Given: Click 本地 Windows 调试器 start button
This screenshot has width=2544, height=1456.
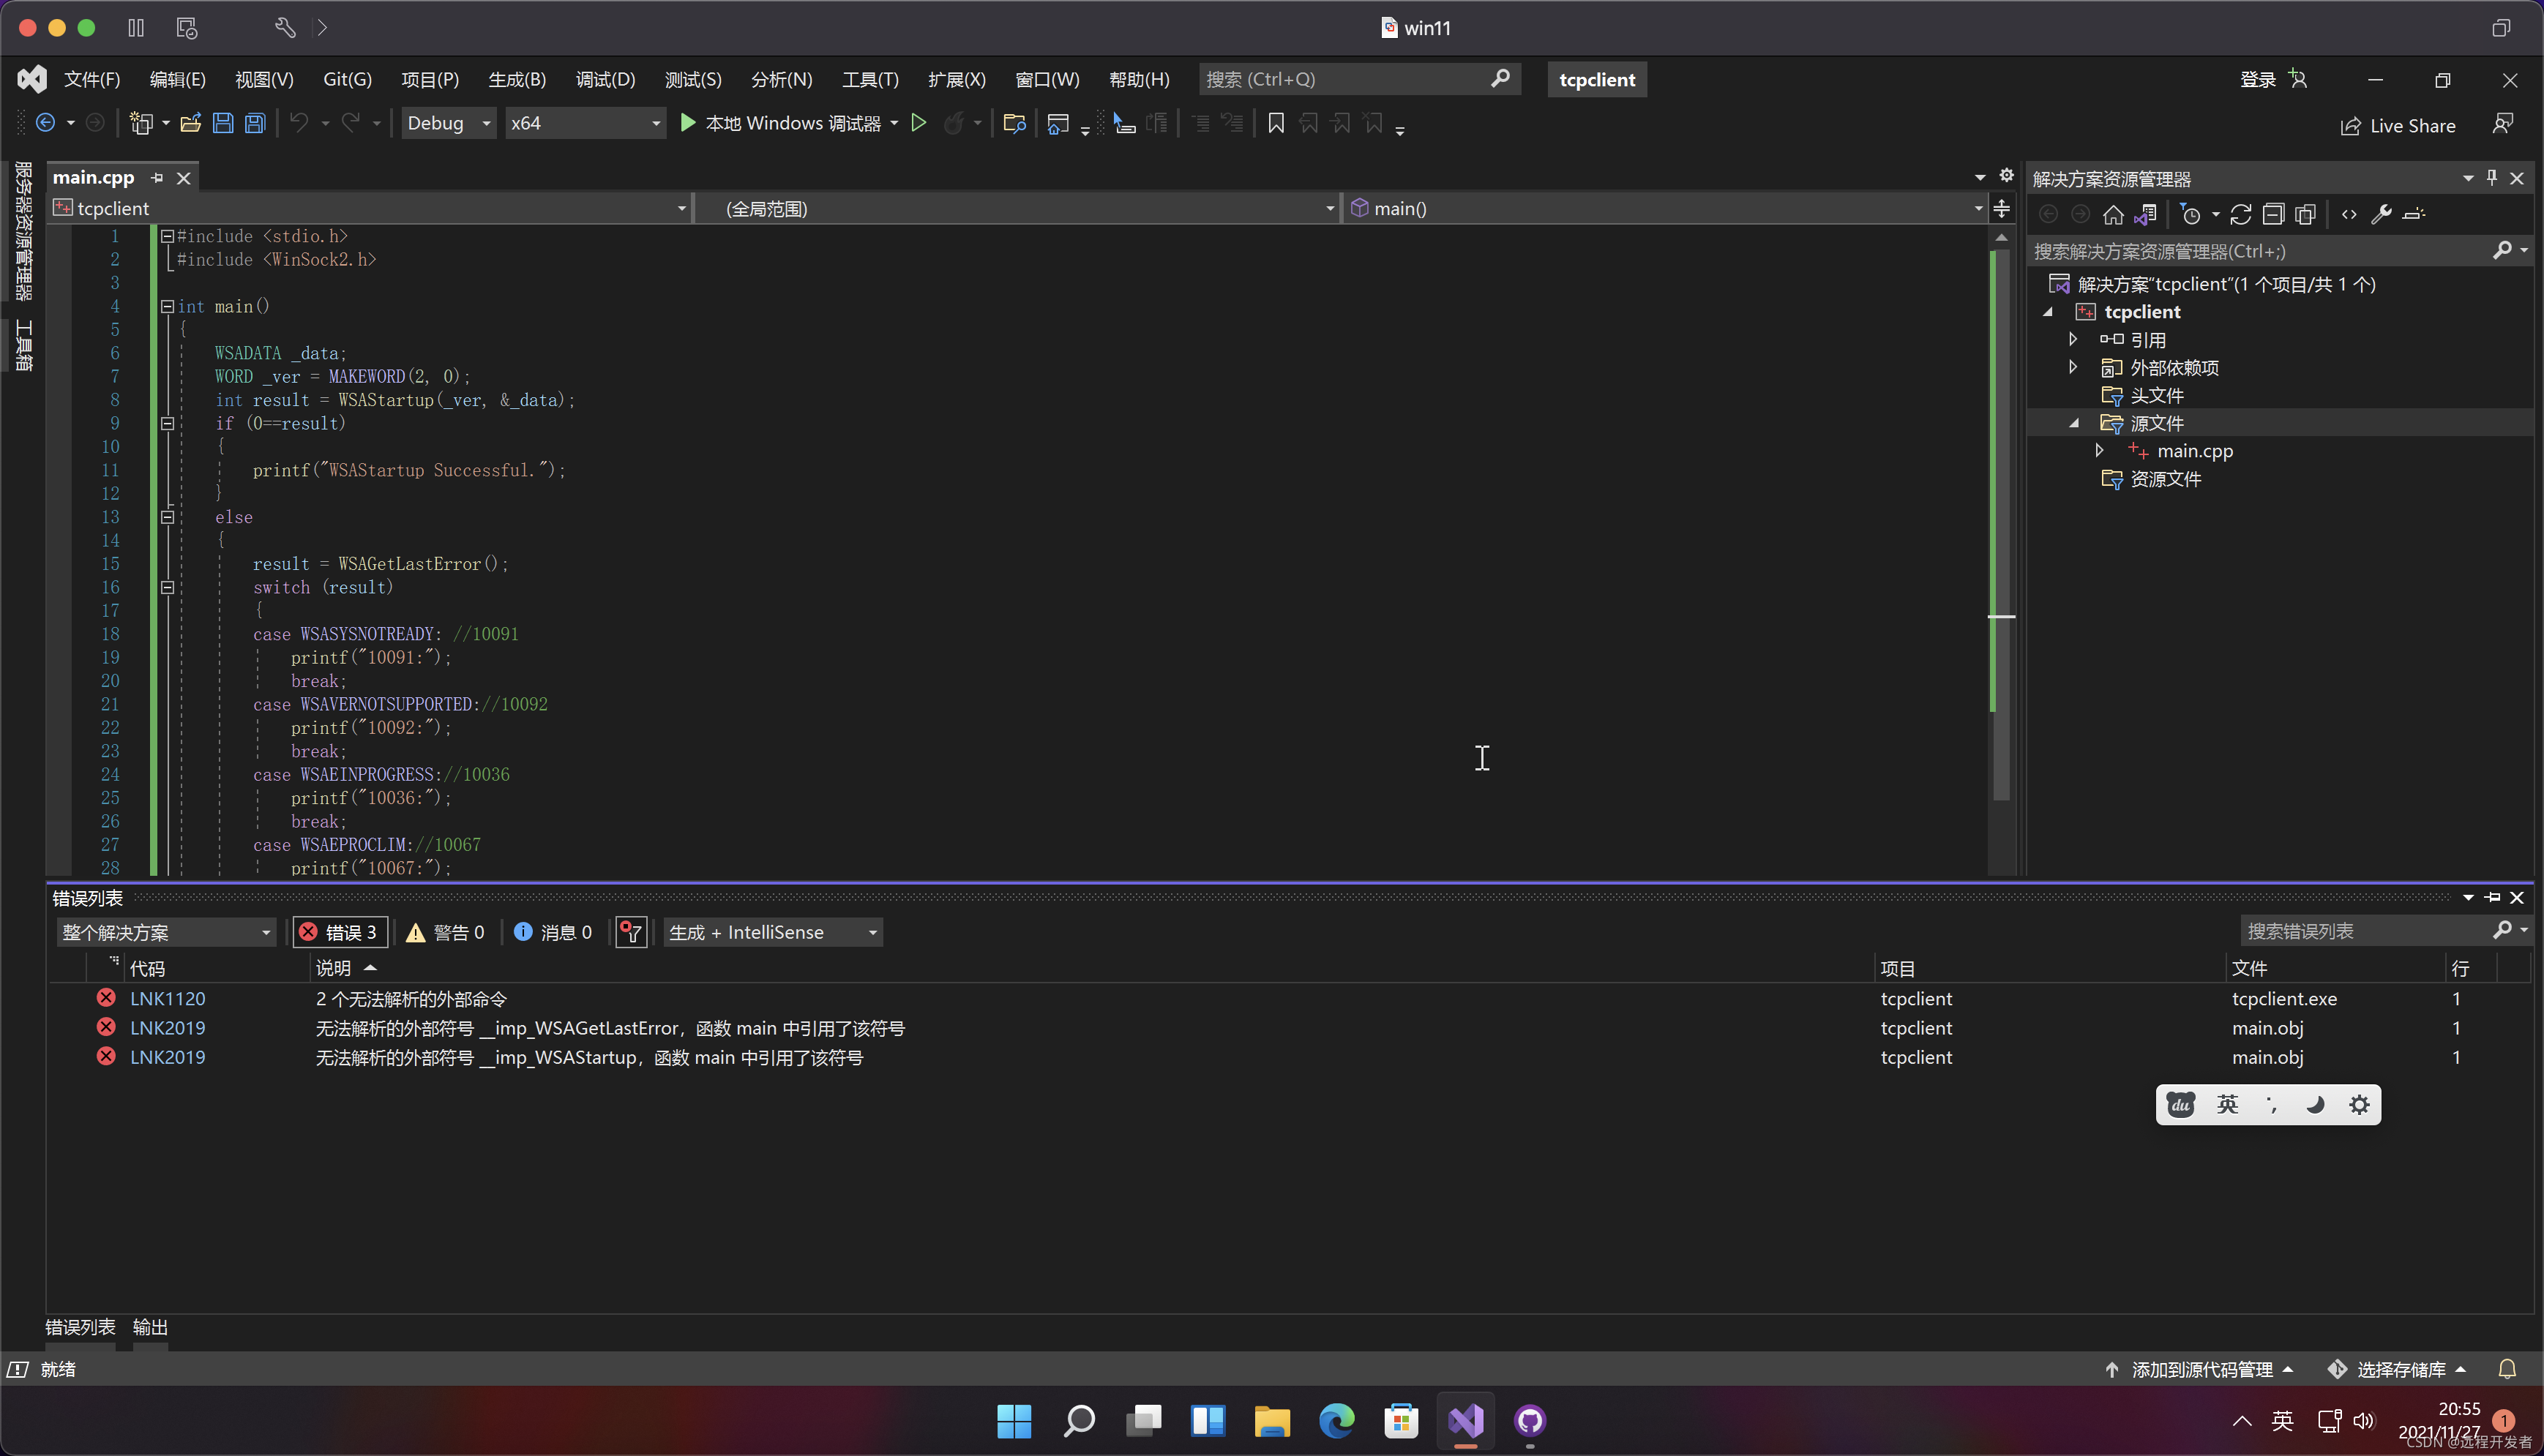Looking at the screenshot, I should coord(780,123).
